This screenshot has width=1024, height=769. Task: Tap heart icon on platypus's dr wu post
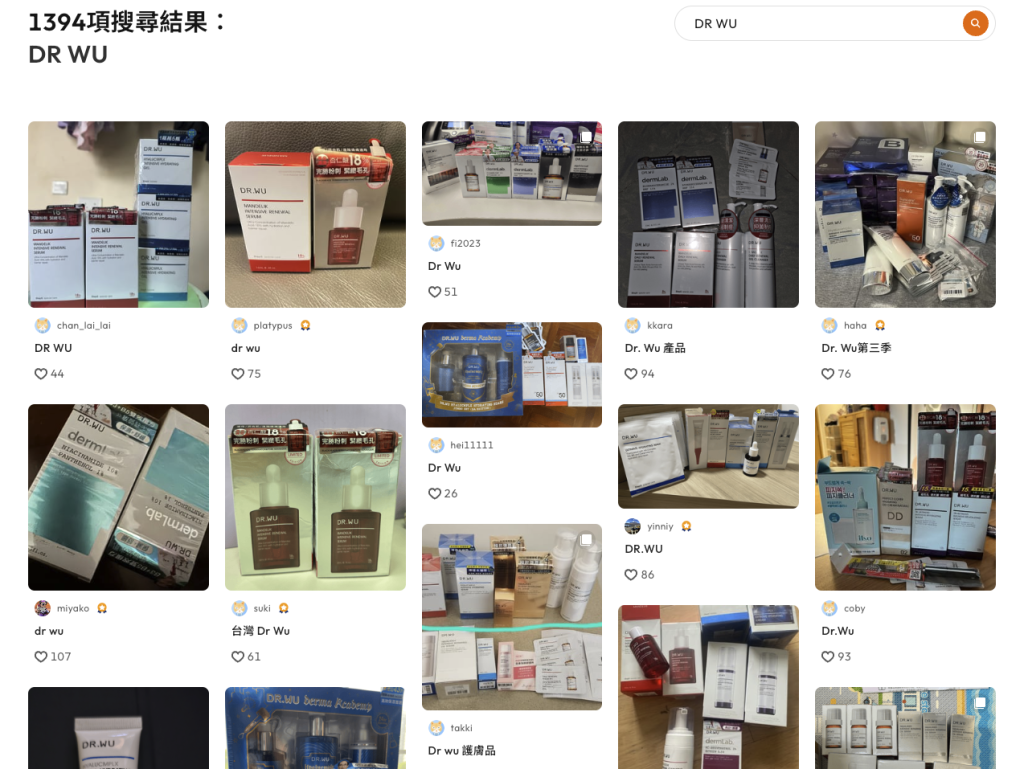pyautogui.click(x=238, y=374)
